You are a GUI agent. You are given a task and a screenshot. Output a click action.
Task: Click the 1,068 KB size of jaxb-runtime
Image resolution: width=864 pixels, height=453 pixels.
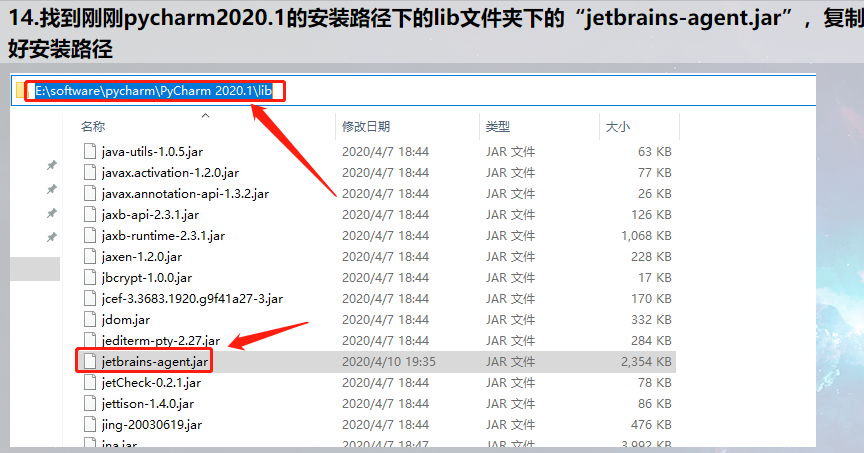pos(646,236)
